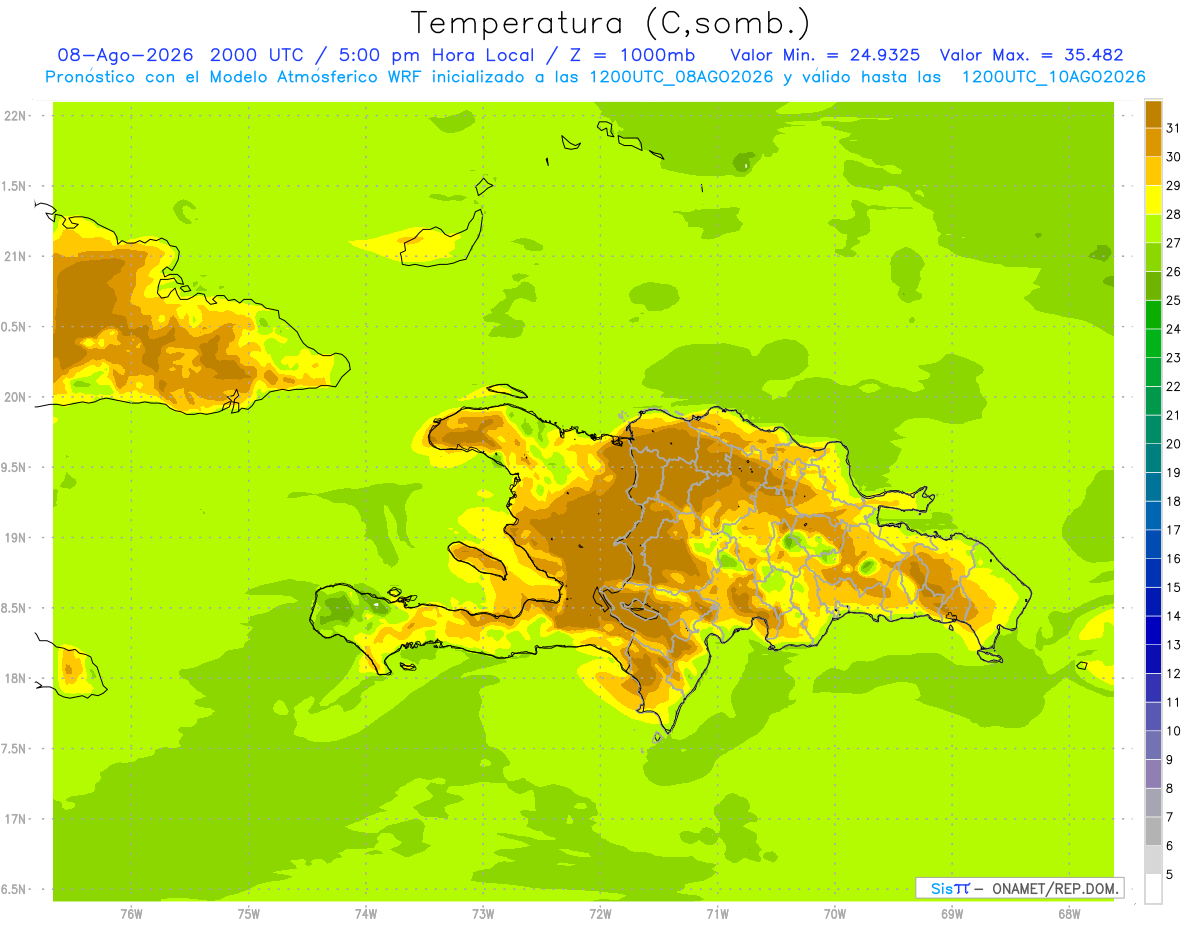Click the "76W" longitude axis label
This screenshot has width=1200, height=927.
click(x=131, y=914)
